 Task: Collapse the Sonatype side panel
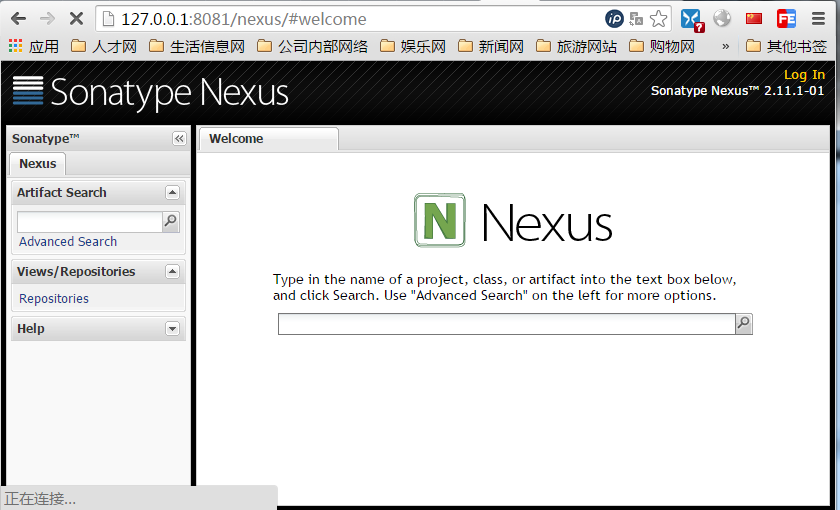point(179,139)
